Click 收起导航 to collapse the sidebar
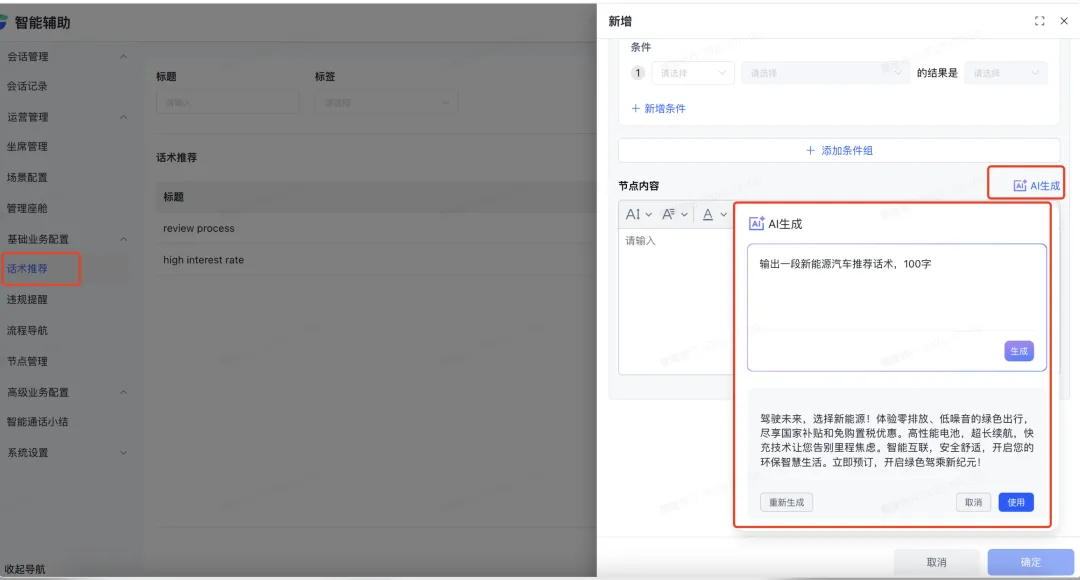 [x=25, y=569]
